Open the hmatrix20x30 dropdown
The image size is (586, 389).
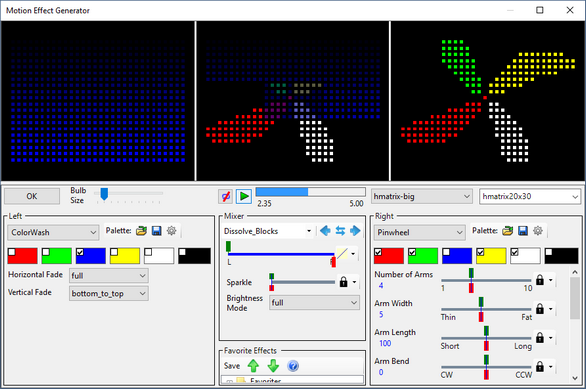(530, 196)
